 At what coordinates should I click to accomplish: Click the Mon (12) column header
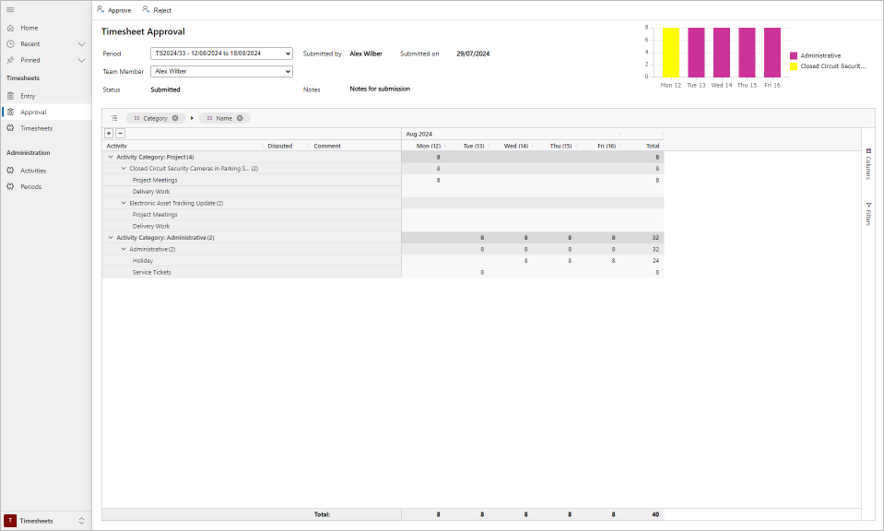(428, 146)
